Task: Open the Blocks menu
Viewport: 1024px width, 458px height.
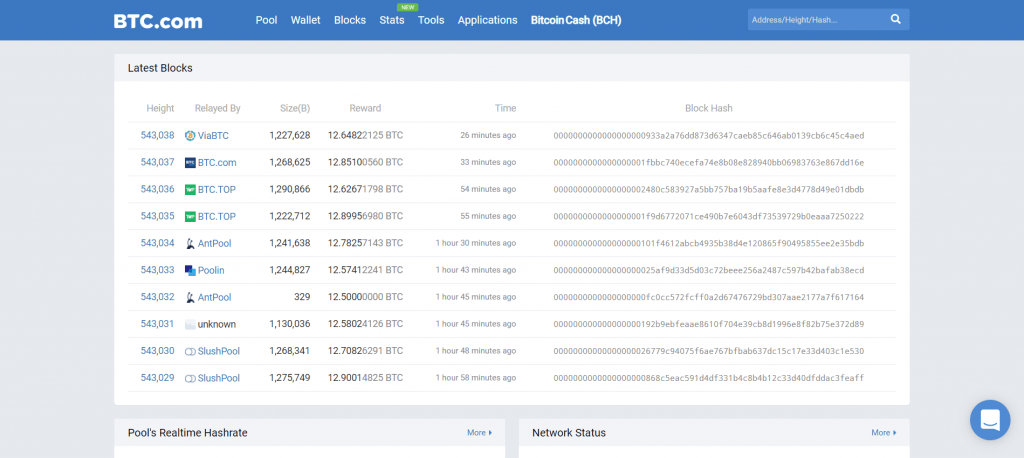Action: [x=350, y=20]
